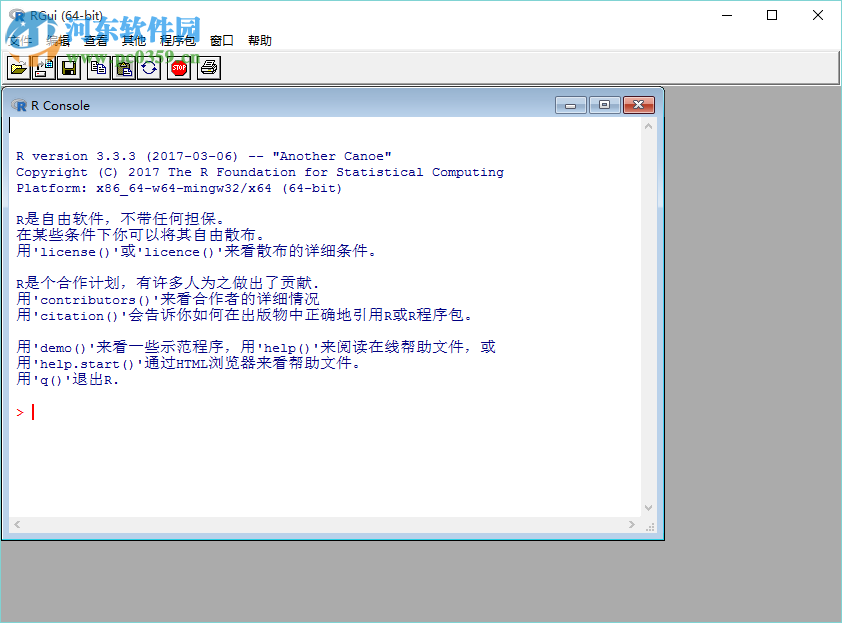Open the 帮助 menu

(258, 40)
